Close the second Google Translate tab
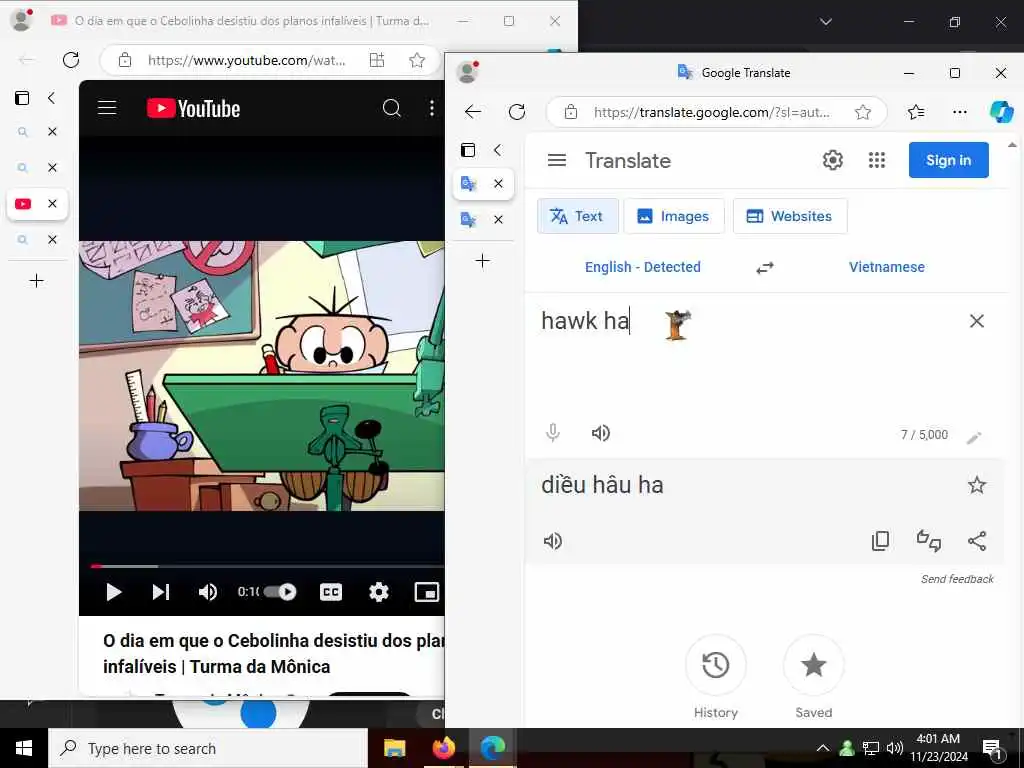This screenshot has width=1024, height=768. [498, 219]
